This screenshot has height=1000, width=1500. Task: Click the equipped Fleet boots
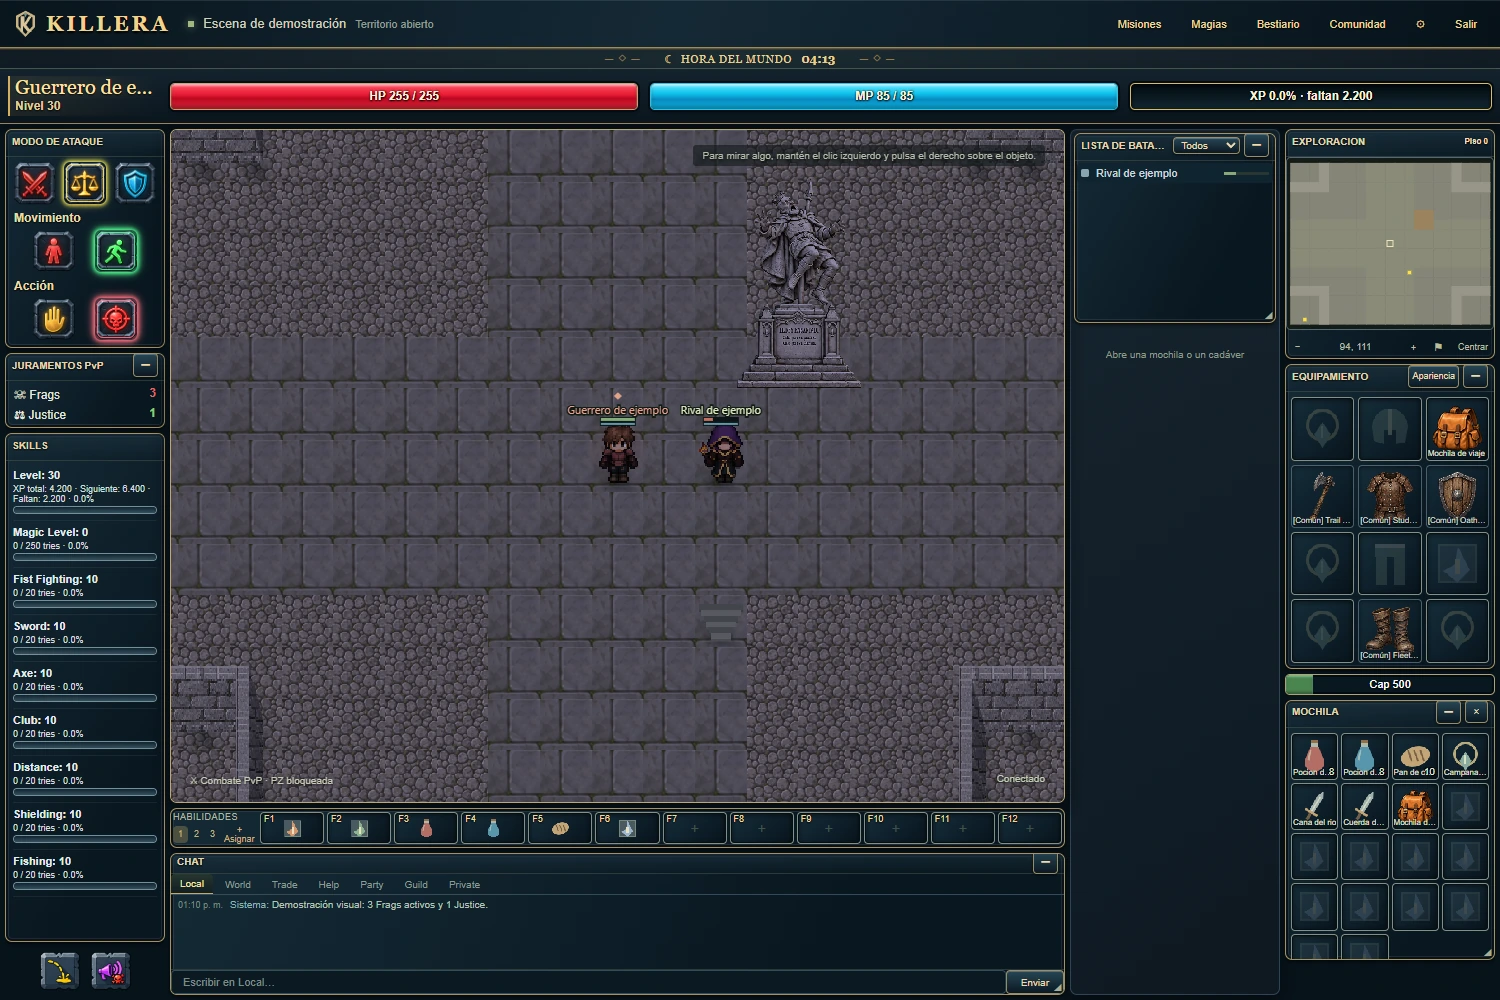pos(1390,631)
